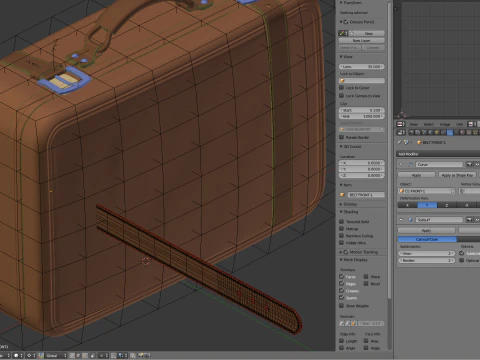Screen dimensions: 480x360
Task: Uncheck the Faces overlay checkbox
Action: pos(341,276)
